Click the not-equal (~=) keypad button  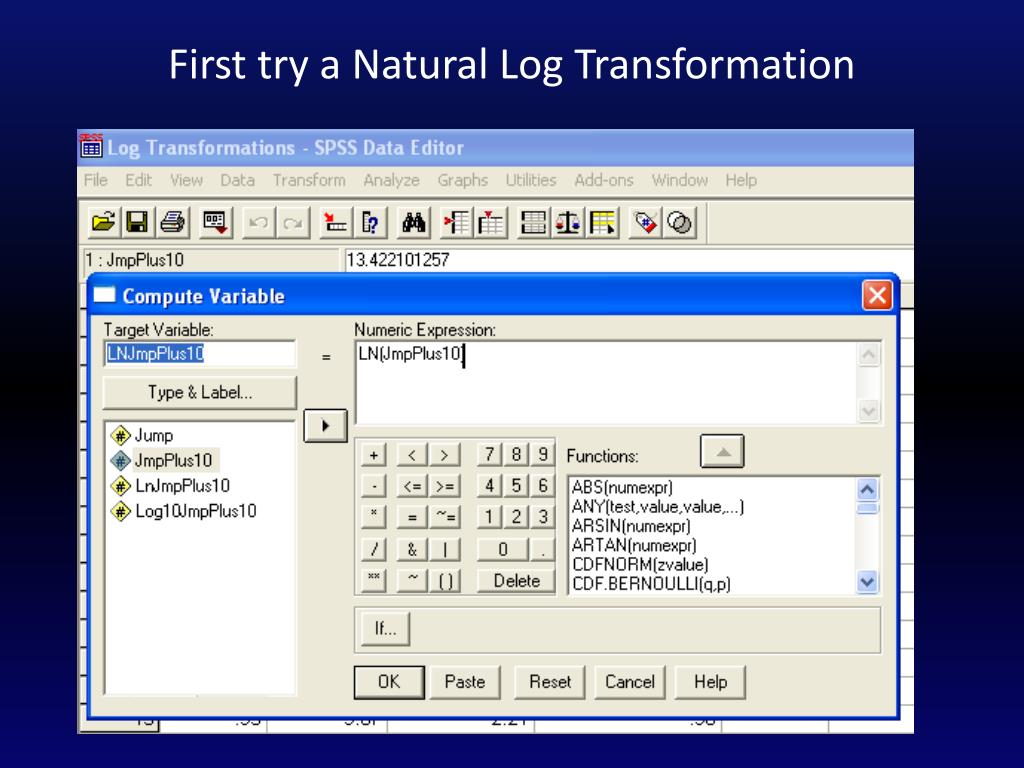click(x=445, y=518)
